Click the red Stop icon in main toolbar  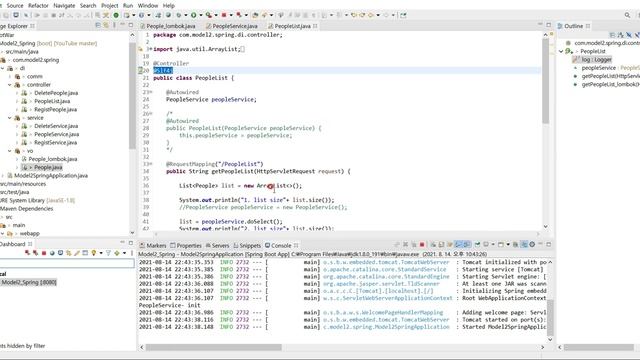224,15
